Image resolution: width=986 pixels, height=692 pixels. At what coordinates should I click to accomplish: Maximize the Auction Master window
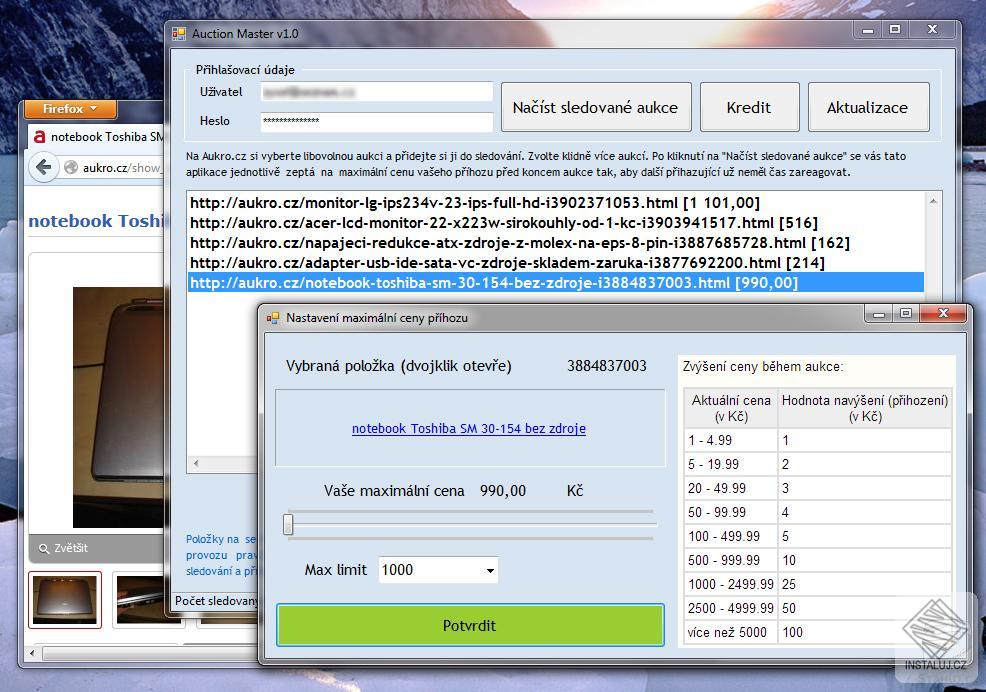(x=895, y=30)
